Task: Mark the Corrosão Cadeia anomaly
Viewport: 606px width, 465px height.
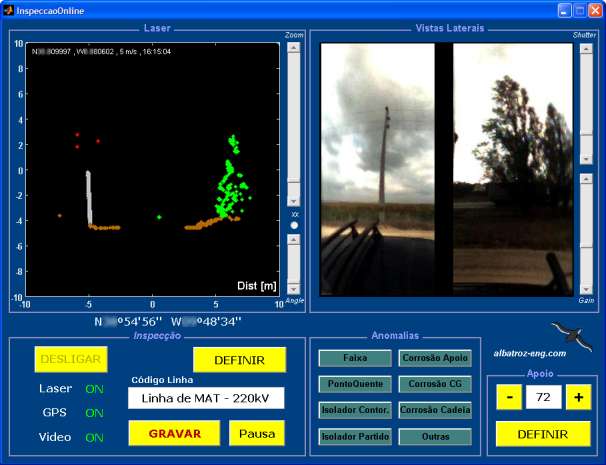Action: click(435, 410)
